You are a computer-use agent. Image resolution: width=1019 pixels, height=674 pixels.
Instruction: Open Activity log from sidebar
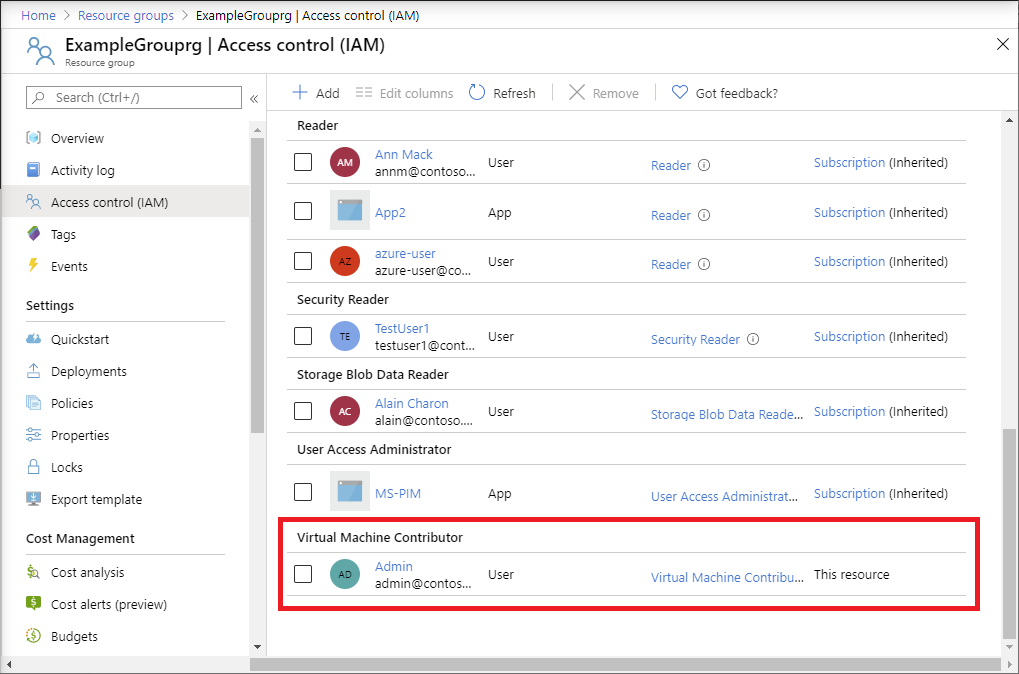click(x=83, y=170)
